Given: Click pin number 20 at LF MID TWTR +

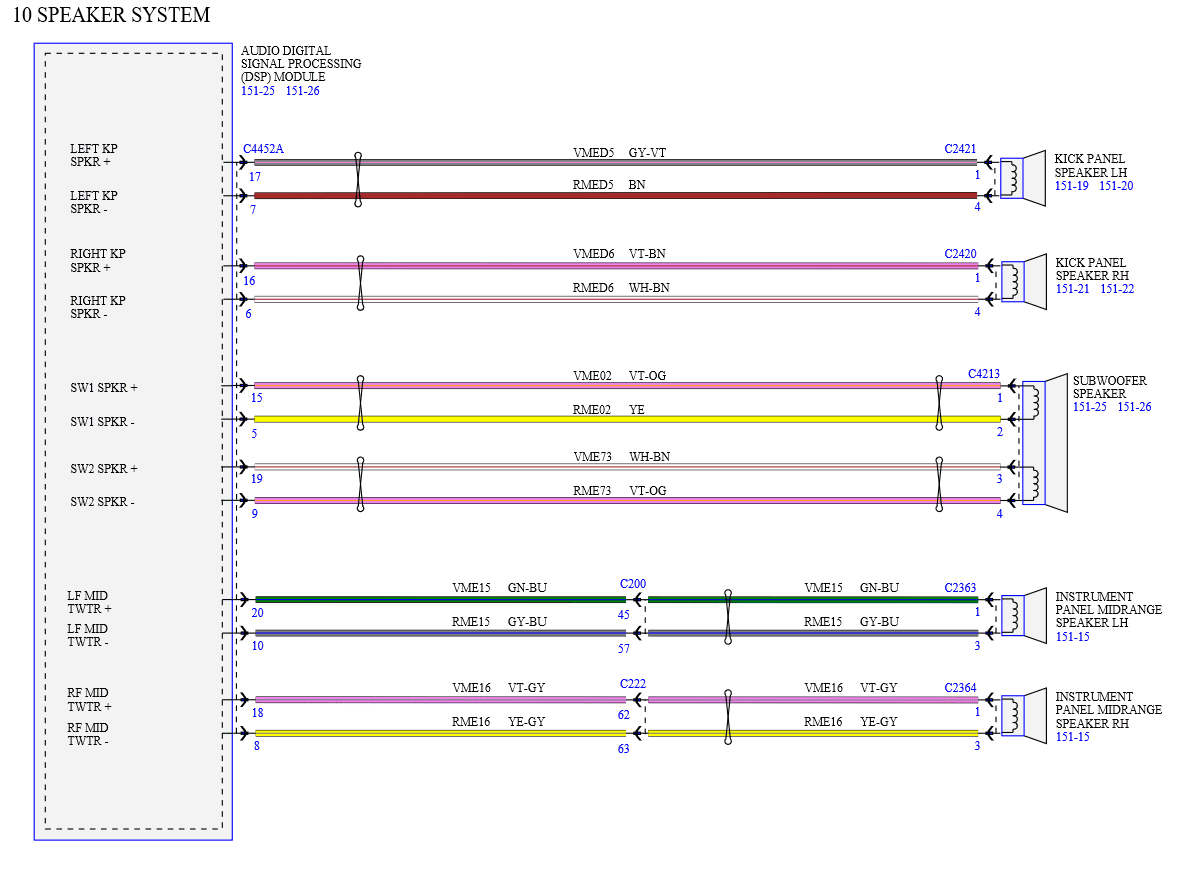Looking at the screenshot, I should (x=257, y=612).
